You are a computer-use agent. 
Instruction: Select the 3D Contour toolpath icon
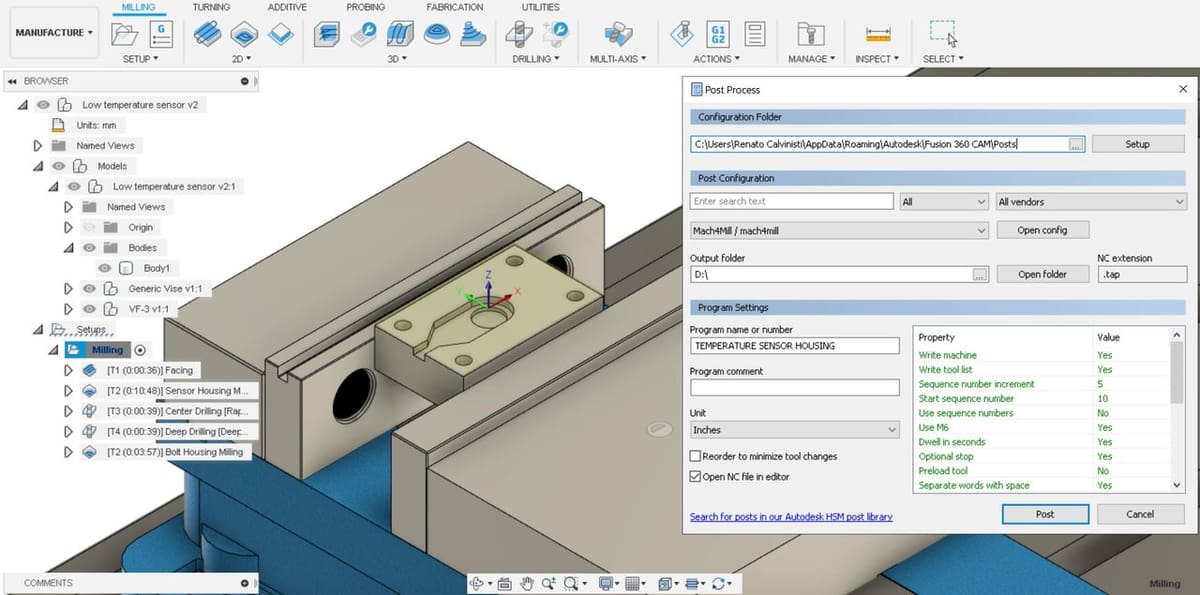click(x=436, y=34)
